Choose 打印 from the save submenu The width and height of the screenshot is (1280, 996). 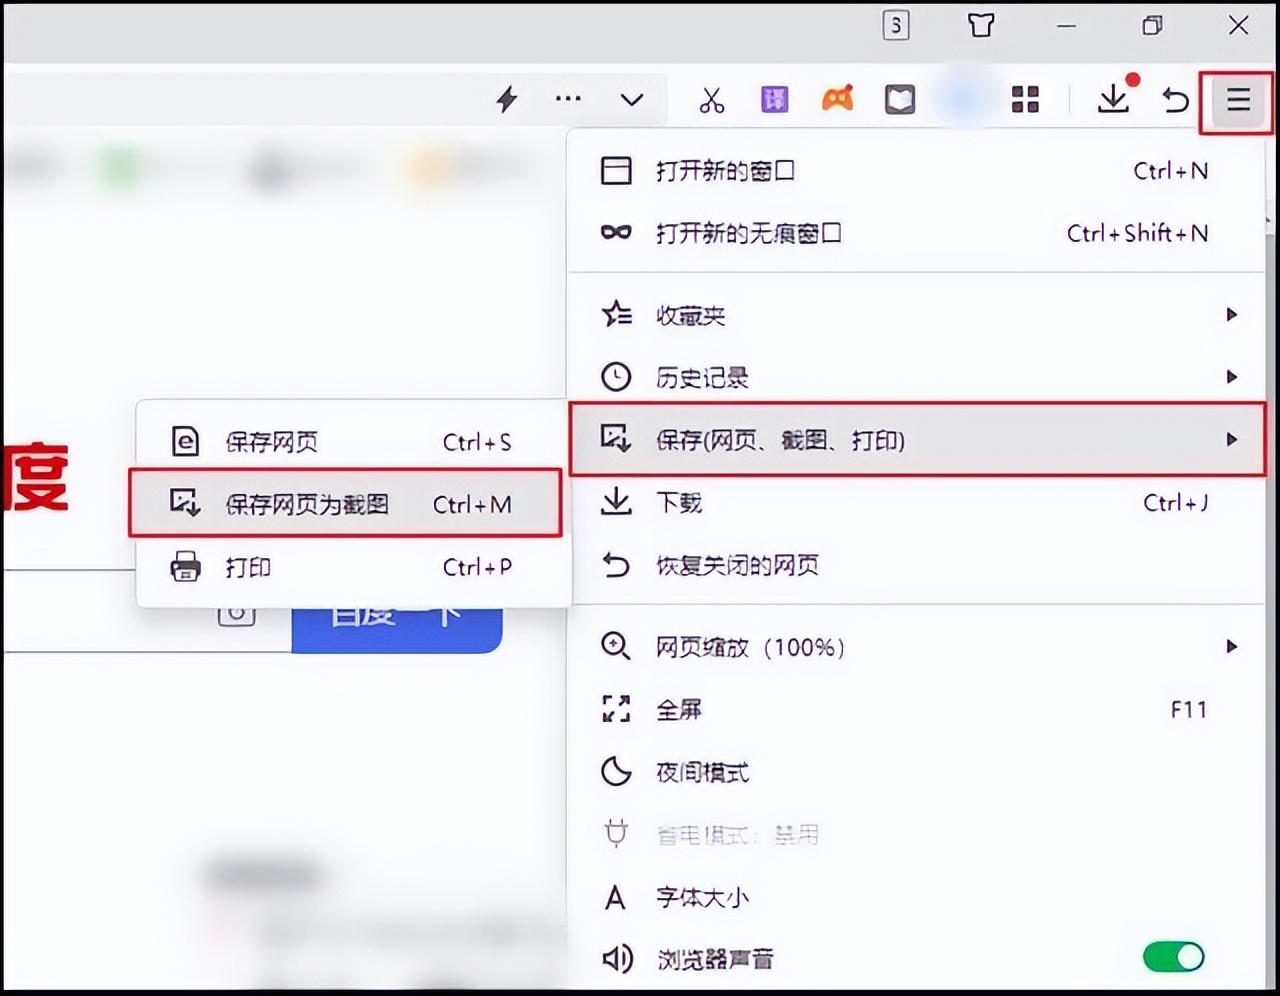tap(246, 567)
